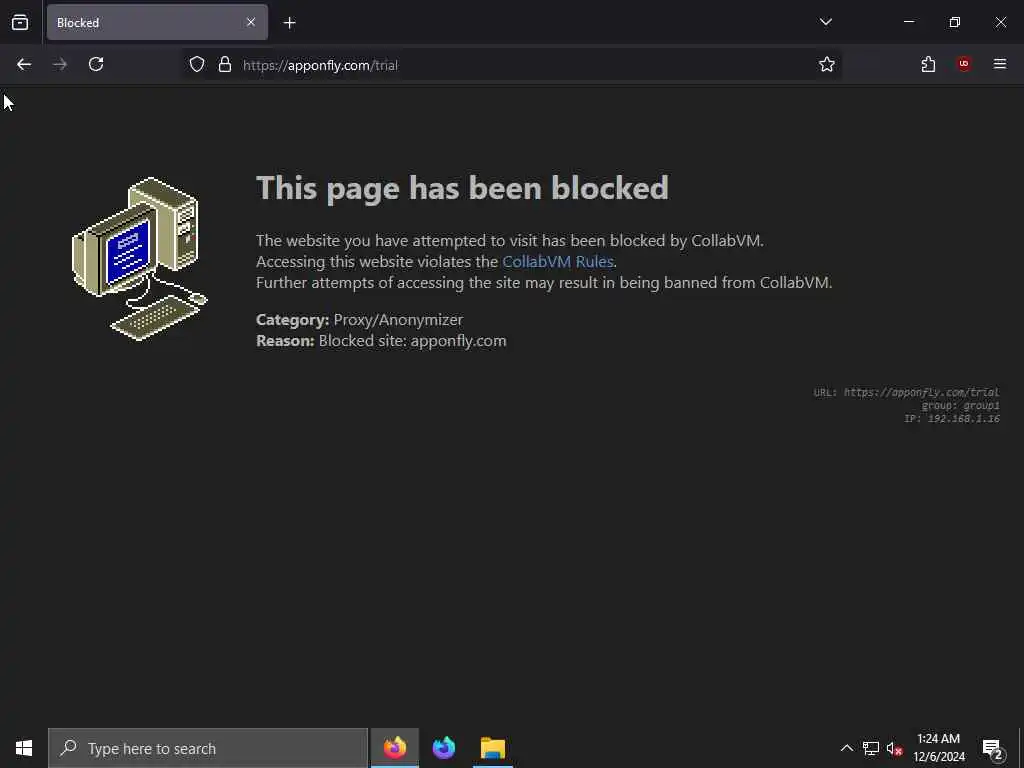Close the Blocked tab

tap(251, 22)
